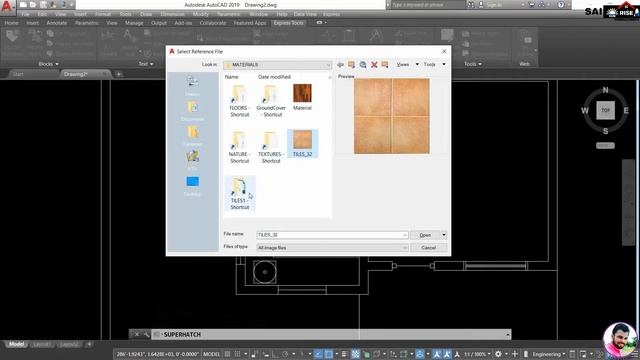Add a new drawing tab with plus
Screen dimensions: 640x360
118,74
